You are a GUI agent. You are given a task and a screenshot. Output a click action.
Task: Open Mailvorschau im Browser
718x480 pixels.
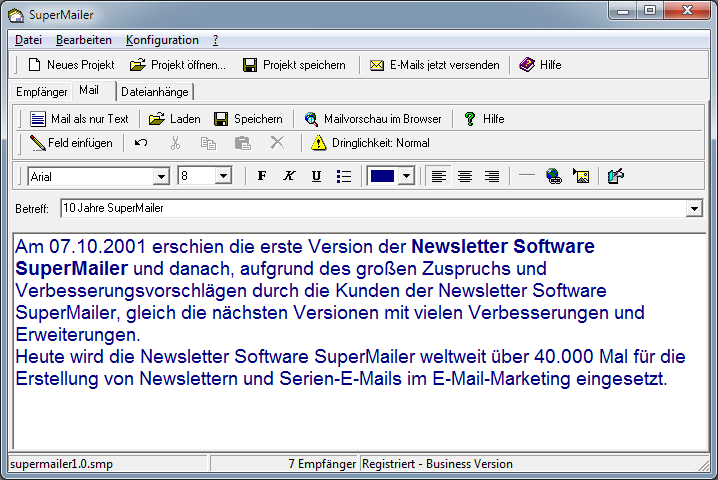tap(373, 119)
